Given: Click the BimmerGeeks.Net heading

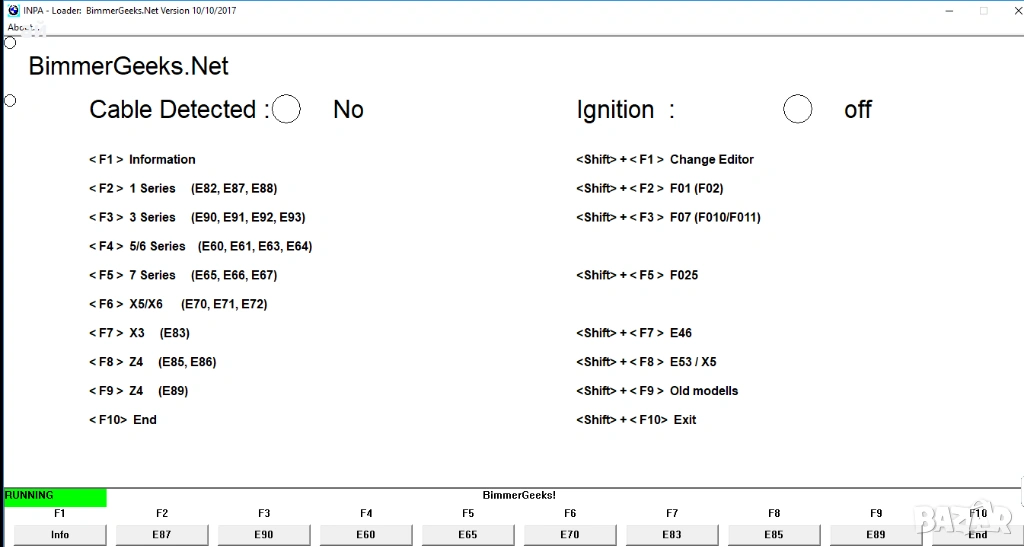Looking at the screenshot, I should tap(129, 66).
